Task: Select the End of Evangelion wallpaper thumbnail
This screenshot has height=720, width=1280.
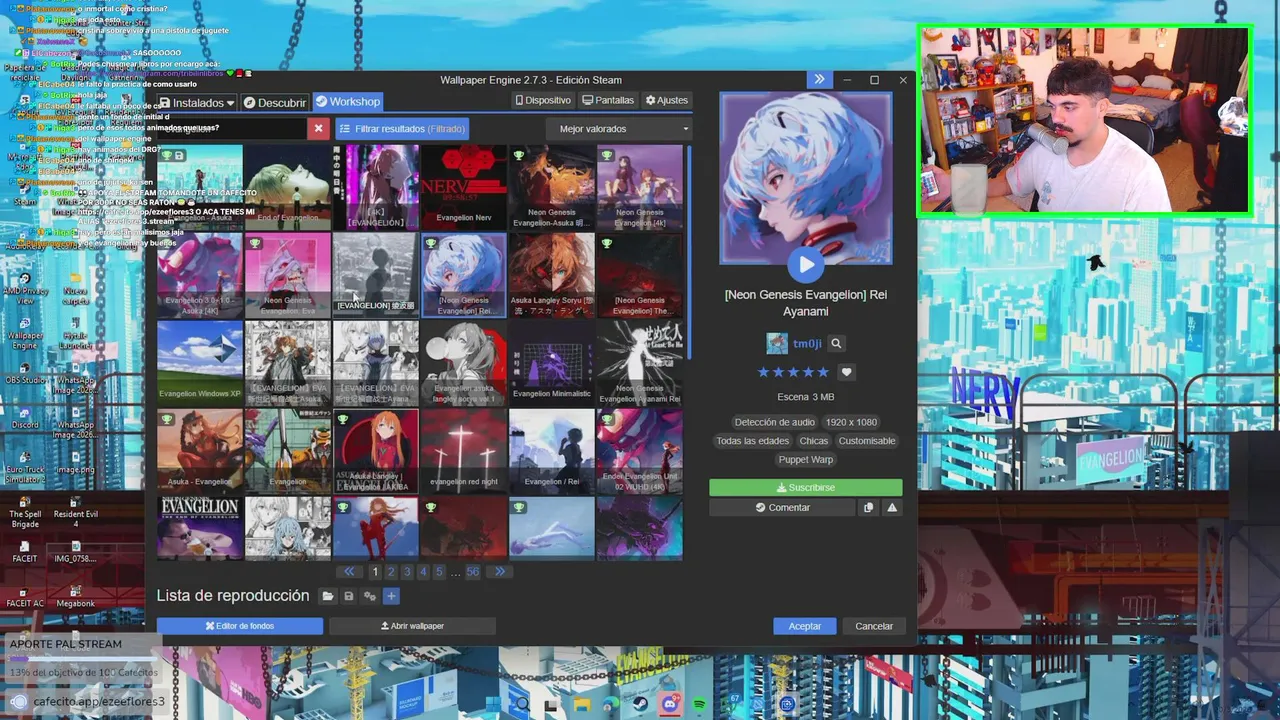Action: click(x=288, y=187)
